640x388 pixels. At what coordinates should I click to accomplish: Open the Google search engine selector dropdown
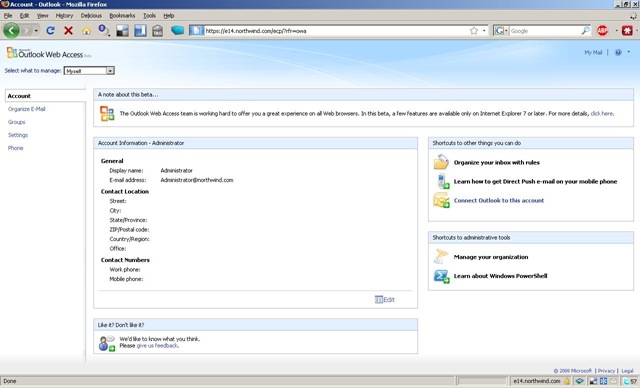click(x=501, y=31)
